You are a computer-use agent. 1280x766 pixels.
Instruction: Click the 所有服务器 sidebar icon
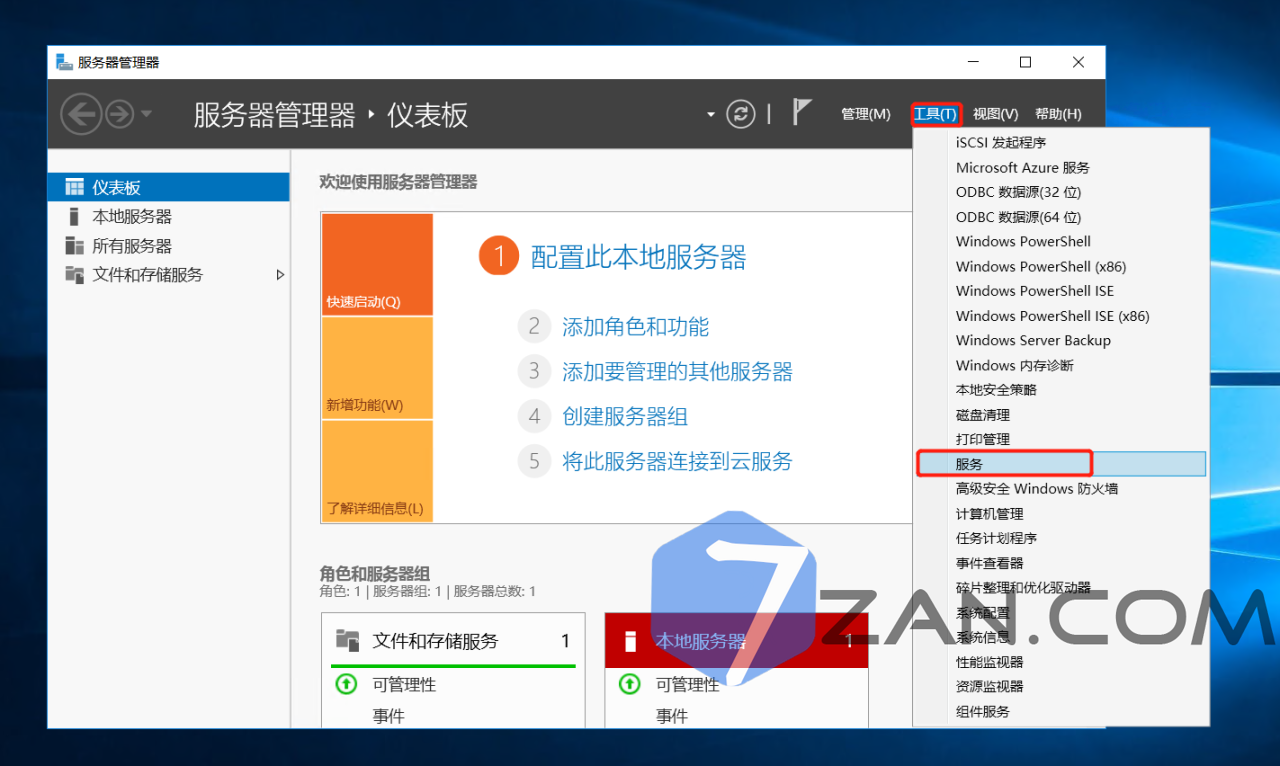pos(74,245)
